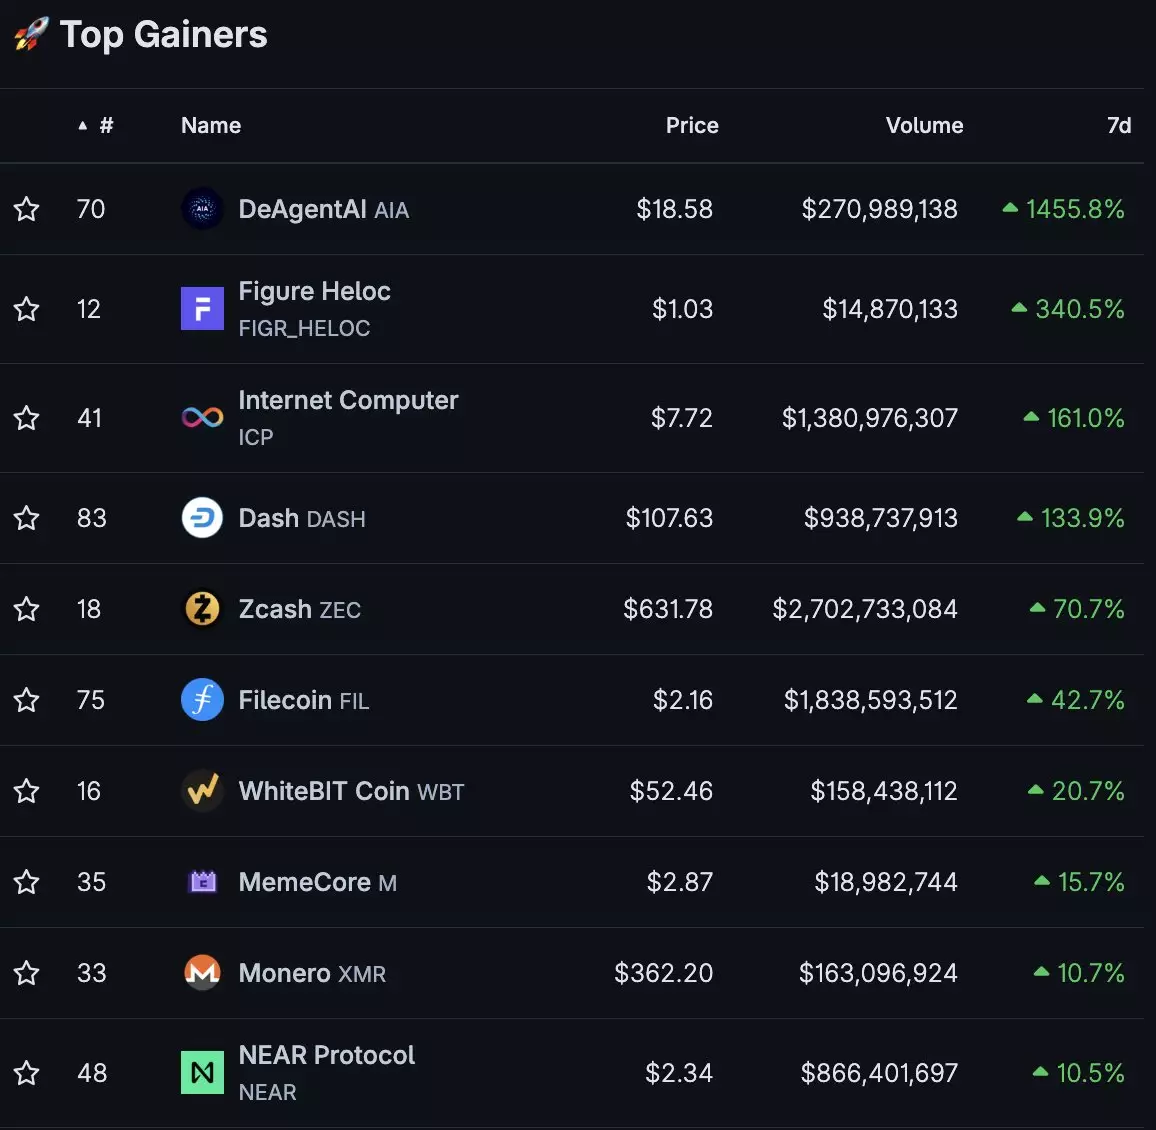Click the orange Monero logo

click(x=202, y=973)
